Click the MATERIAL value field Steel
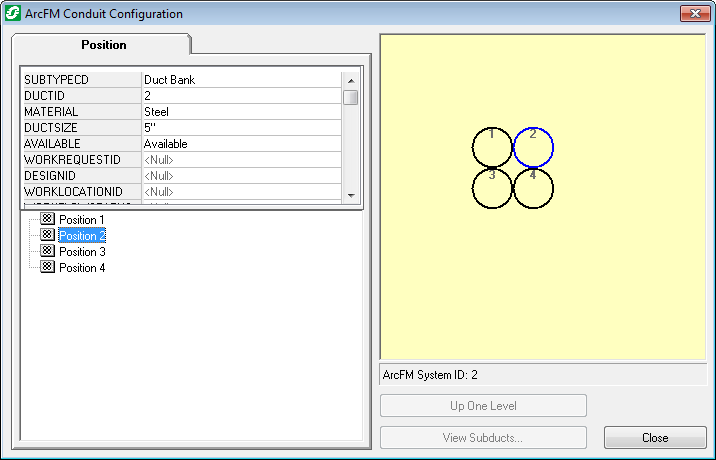Screen dimensions: 716x460 240,112
